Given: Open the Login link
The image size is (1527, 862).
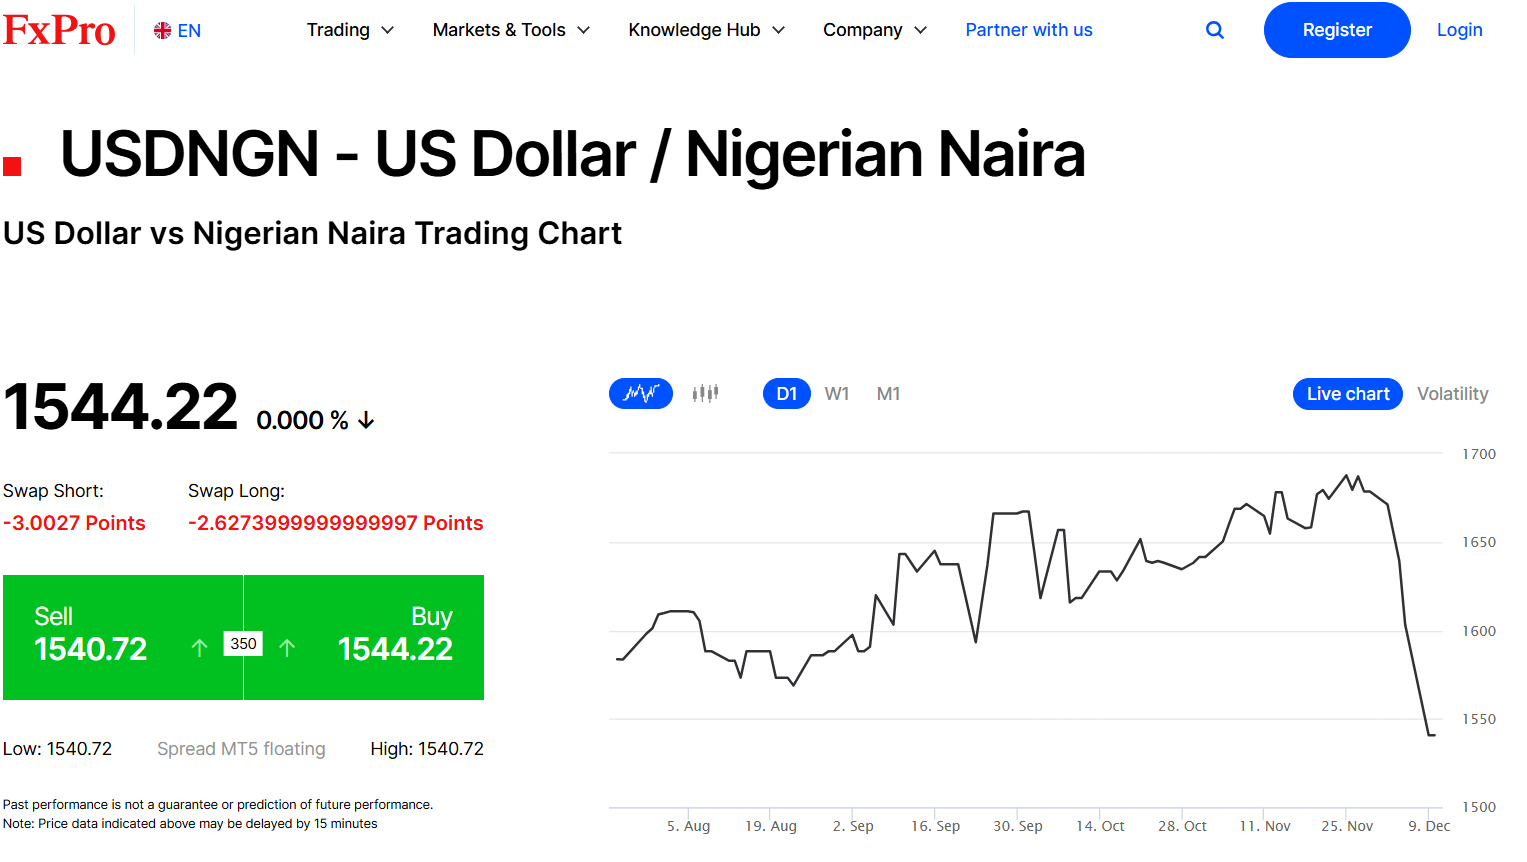Looking at the screenshot, I should [1459, 30].
